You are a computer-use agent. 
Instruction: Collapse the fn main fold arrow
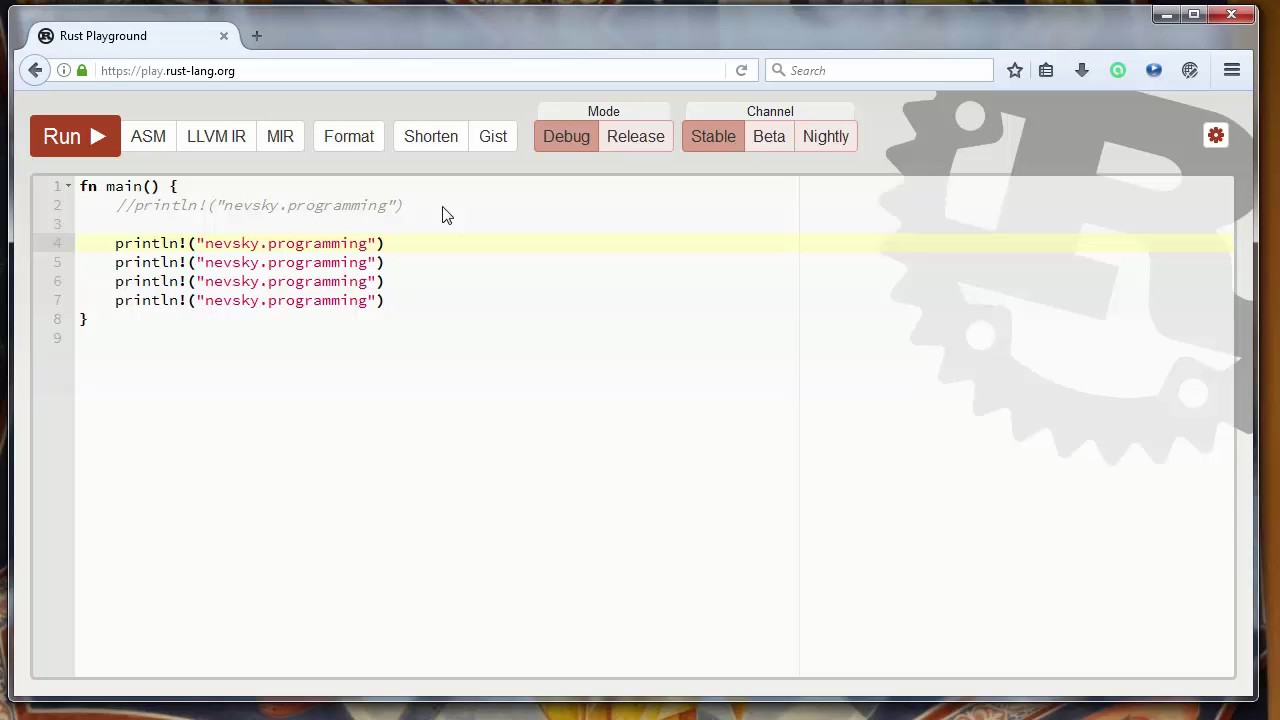[68, 186]
